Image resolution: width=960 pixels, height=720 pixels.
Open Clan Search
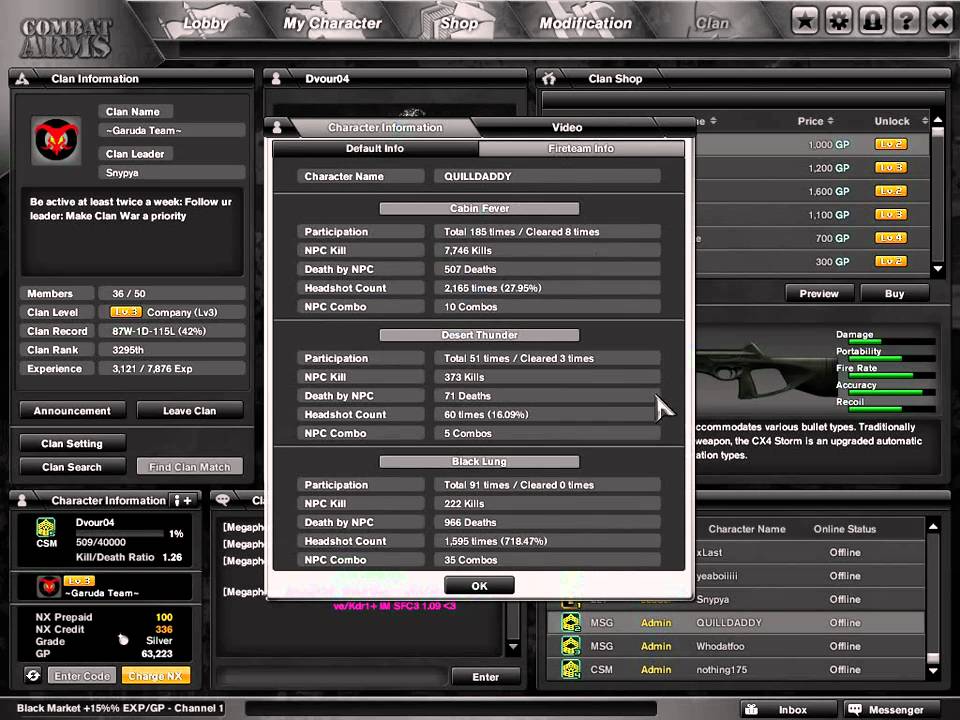click(72, 467)
